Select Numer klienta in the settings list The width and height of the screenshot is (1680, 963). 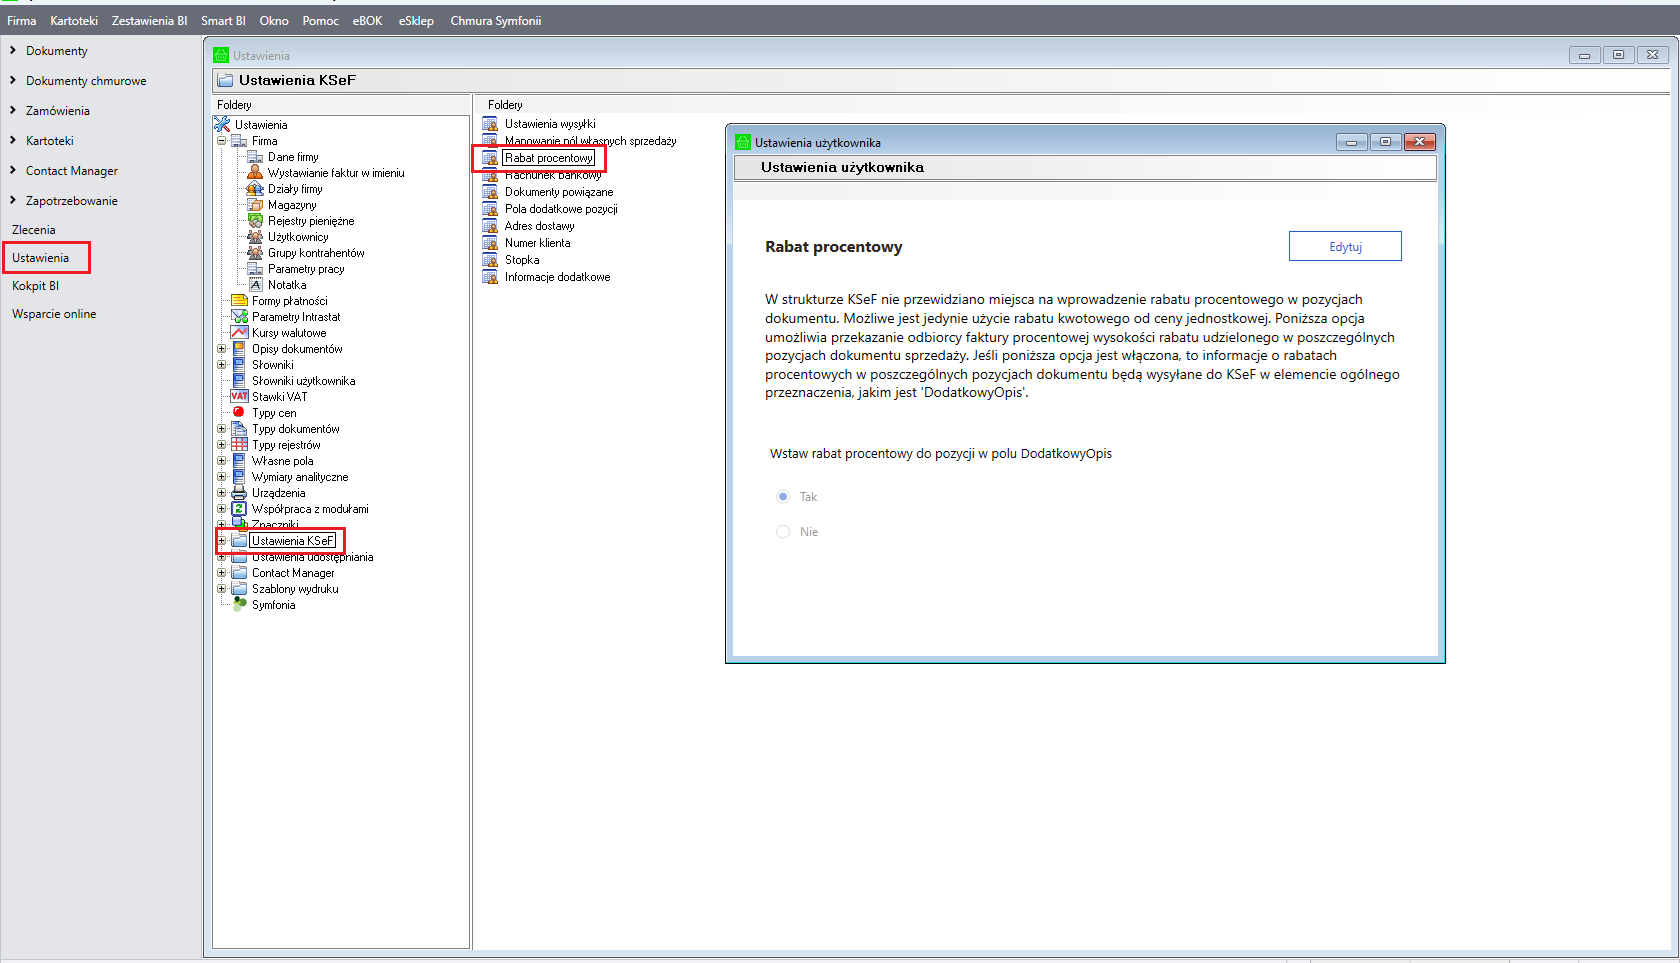pyautogui.click(x=537, y=243)
